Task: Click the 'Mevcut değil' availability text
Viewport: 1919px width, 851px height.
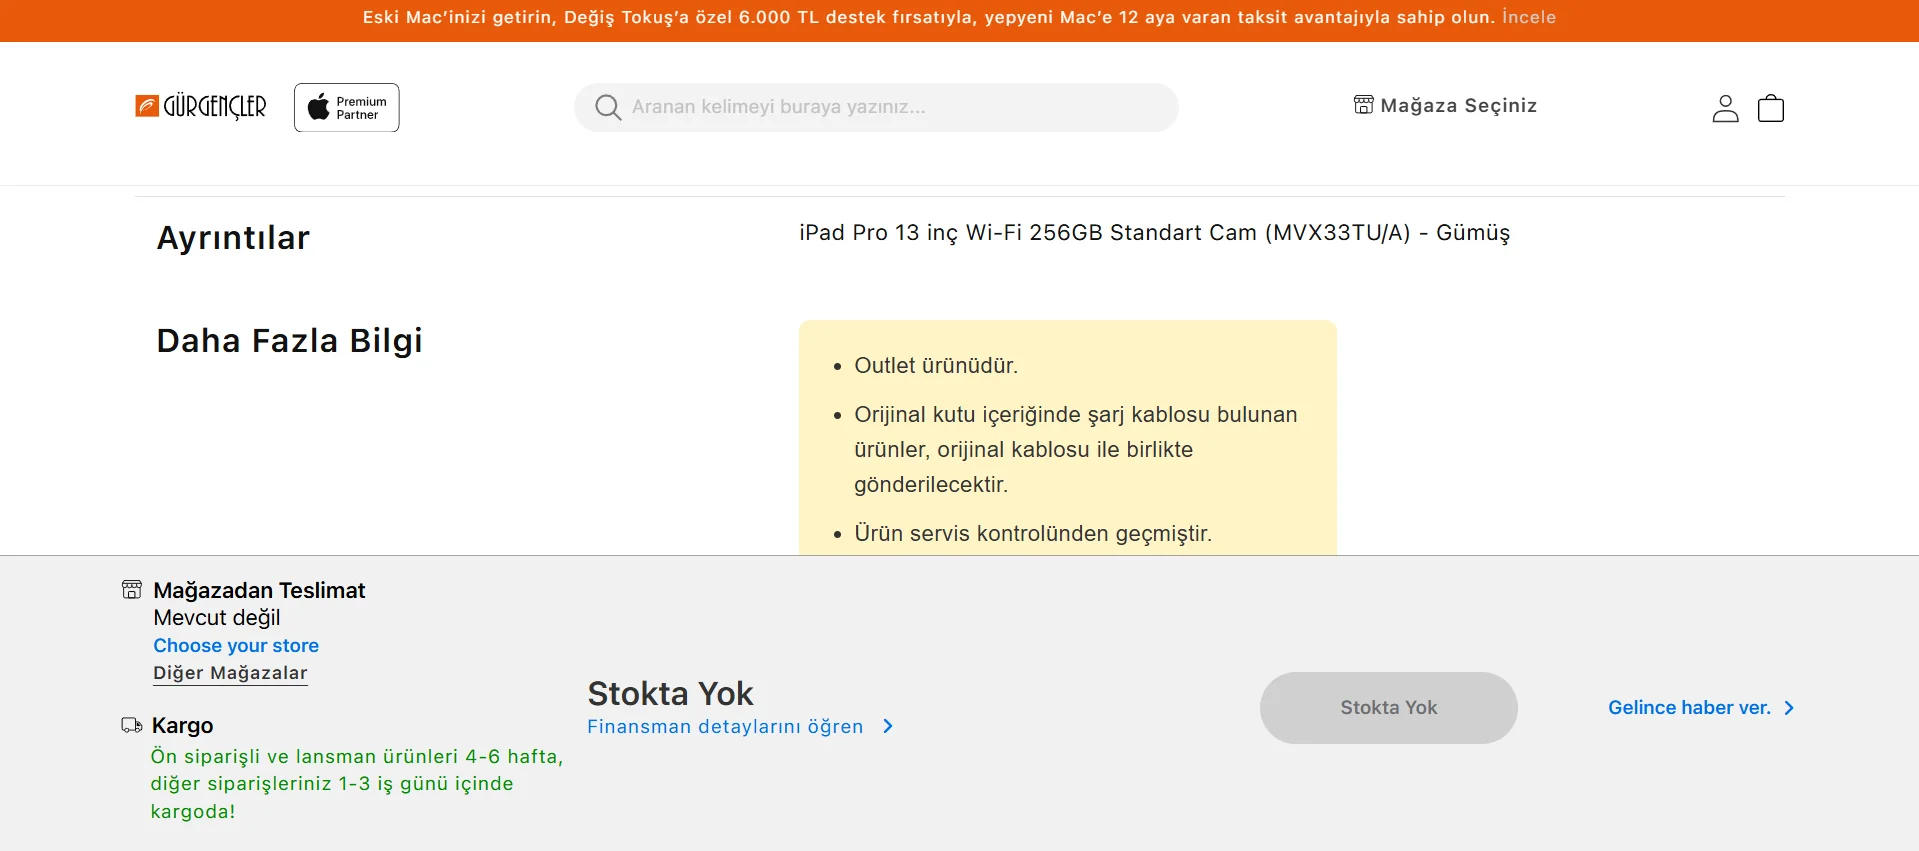Action: click(x=217, y=618)
